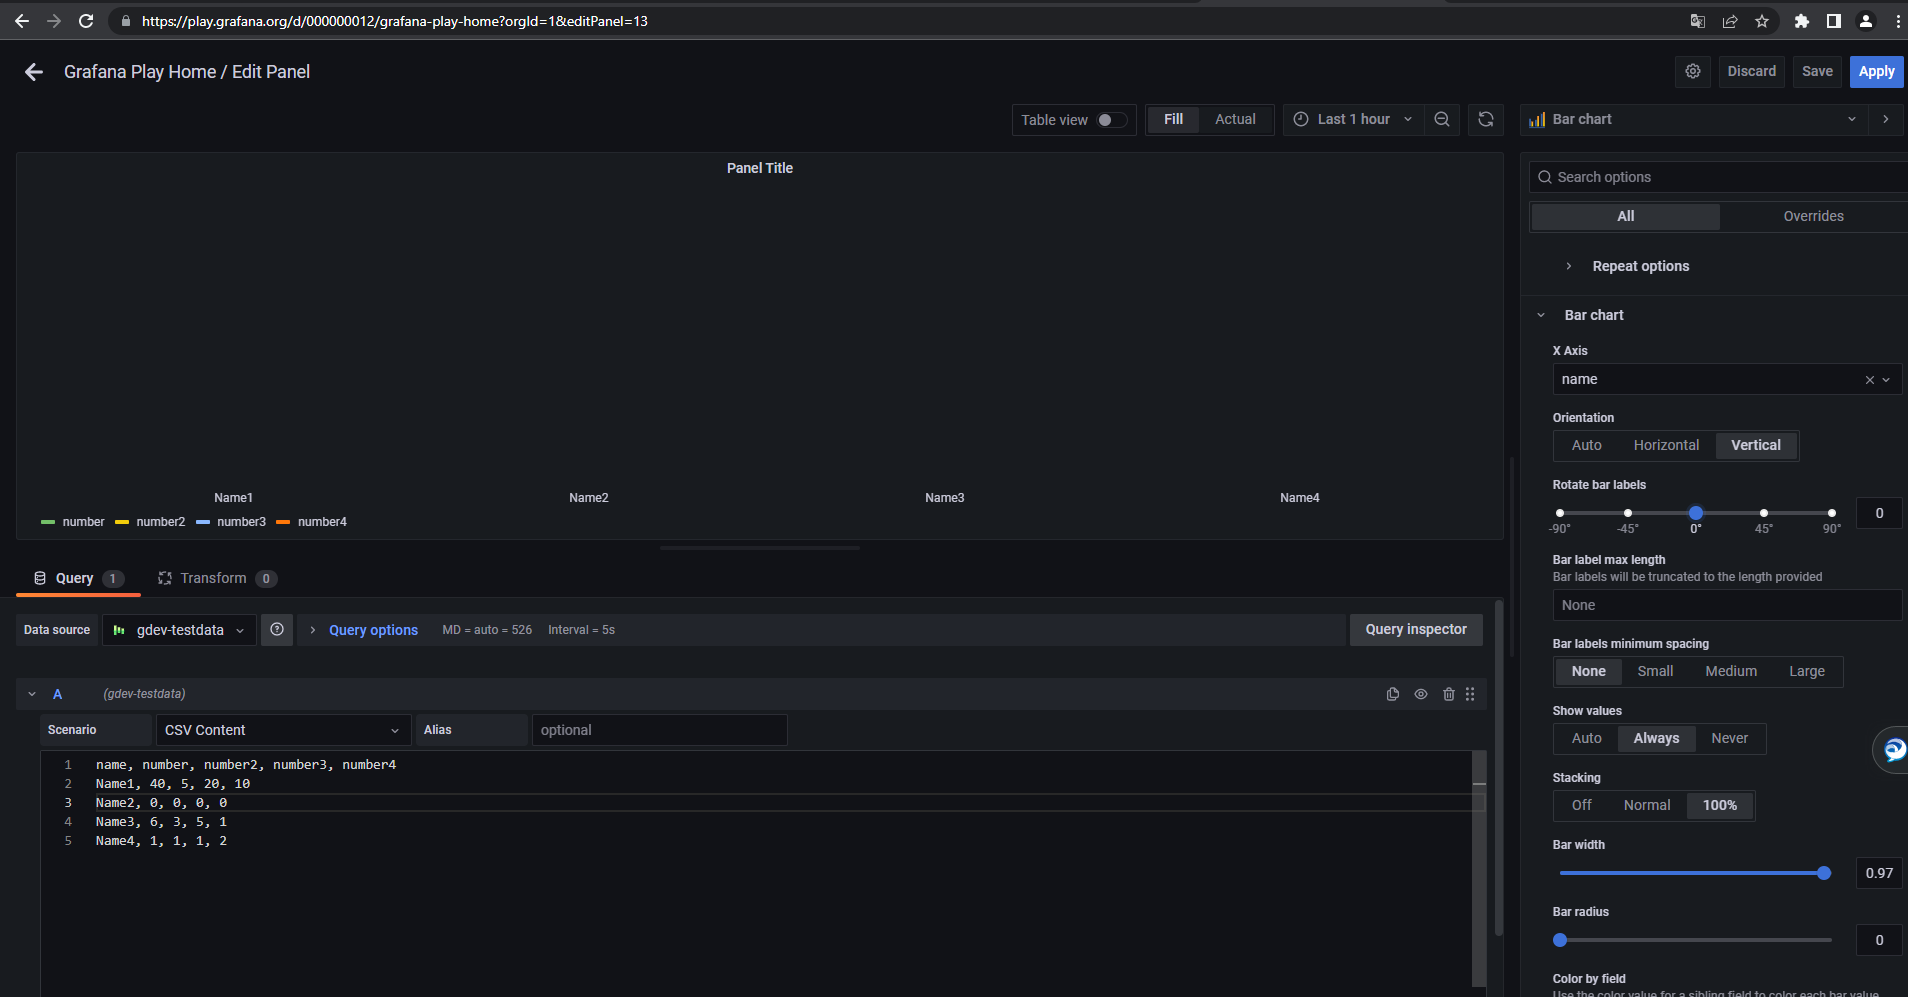Set Stacking to Normal
The width and height of the screenshot is (1908, 997).
(x=1647, y=806)
